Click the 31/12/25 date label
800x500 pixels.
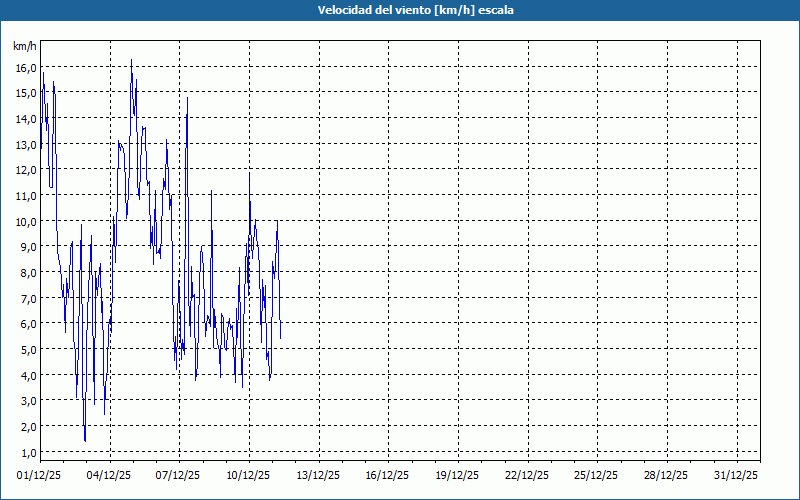pos(736,476)
